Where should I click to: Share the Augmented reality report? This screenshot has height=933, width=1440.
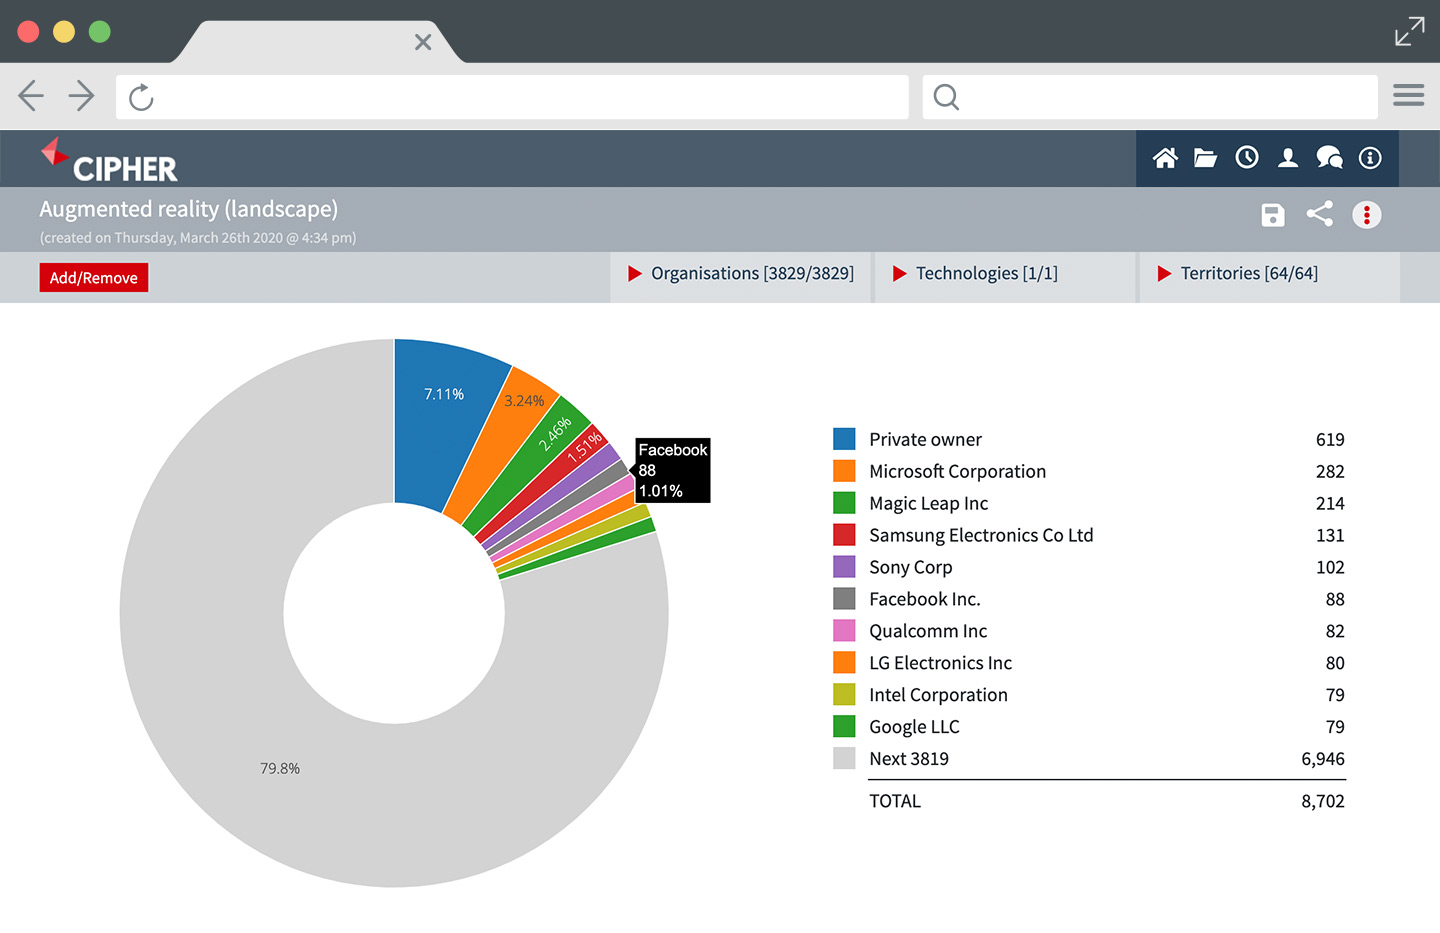click(x=1320, y=214)
